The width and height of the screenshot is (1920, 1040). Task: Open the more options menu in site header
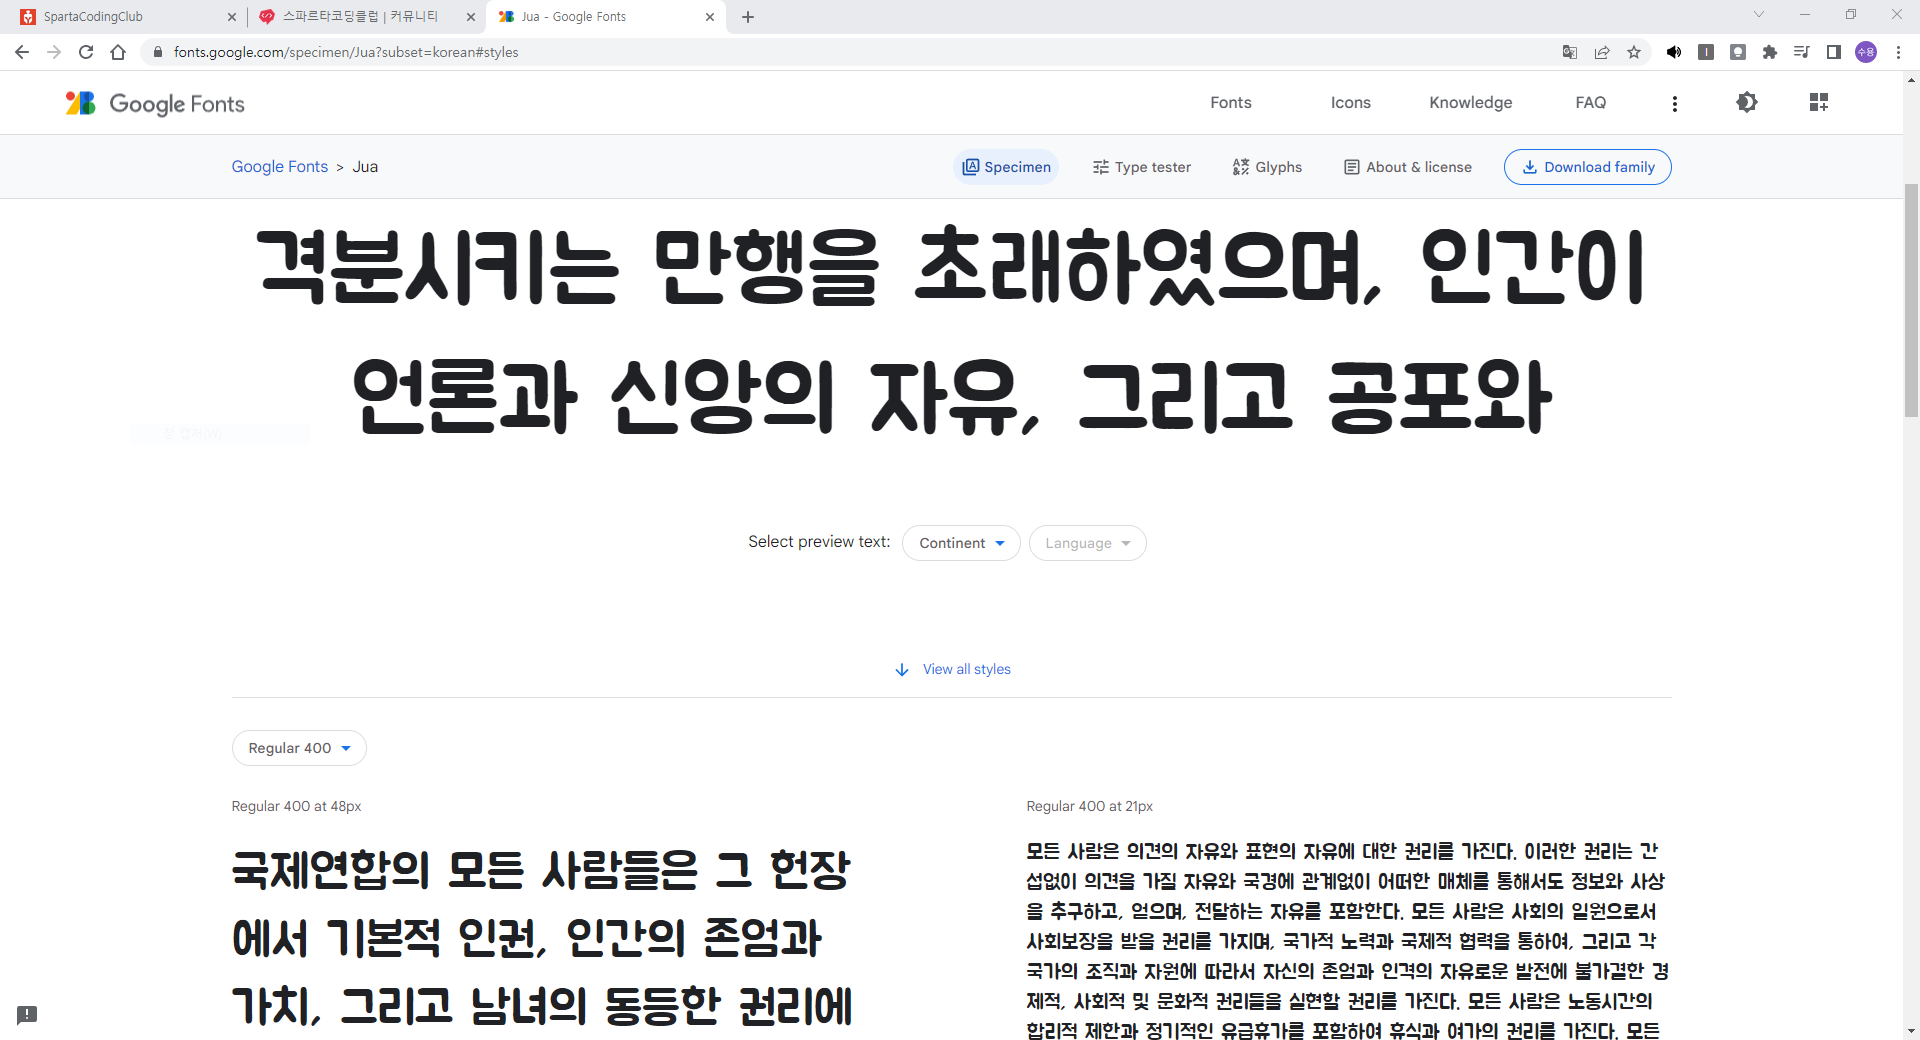coord(1675,103)
